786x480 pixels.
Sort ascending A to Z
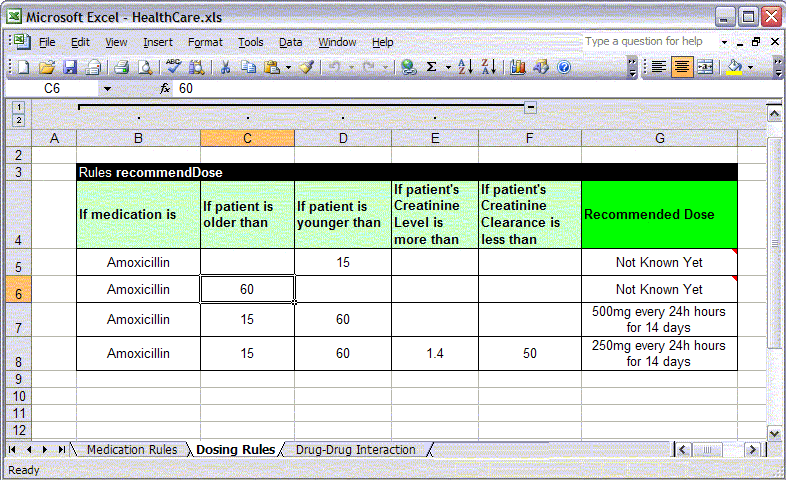tap(465, 67)
